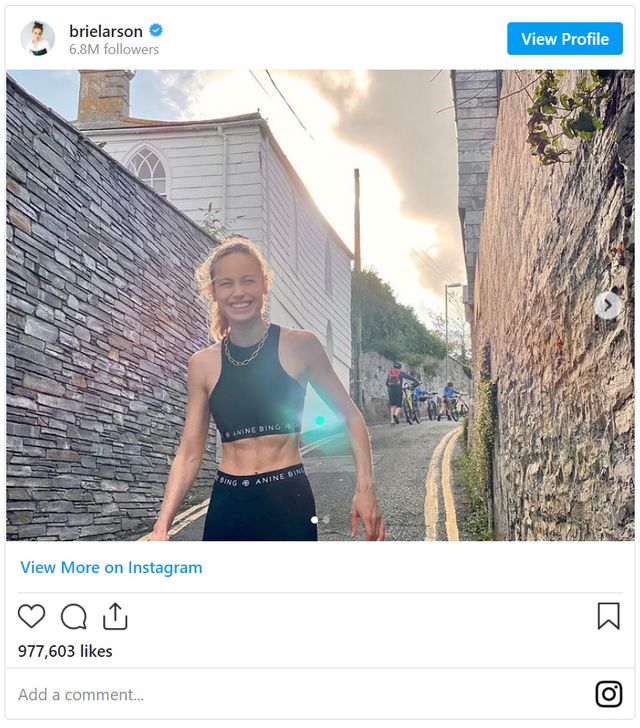Advance to the next photo with the arrow
The image size is (640, 728).
(607, 305)
